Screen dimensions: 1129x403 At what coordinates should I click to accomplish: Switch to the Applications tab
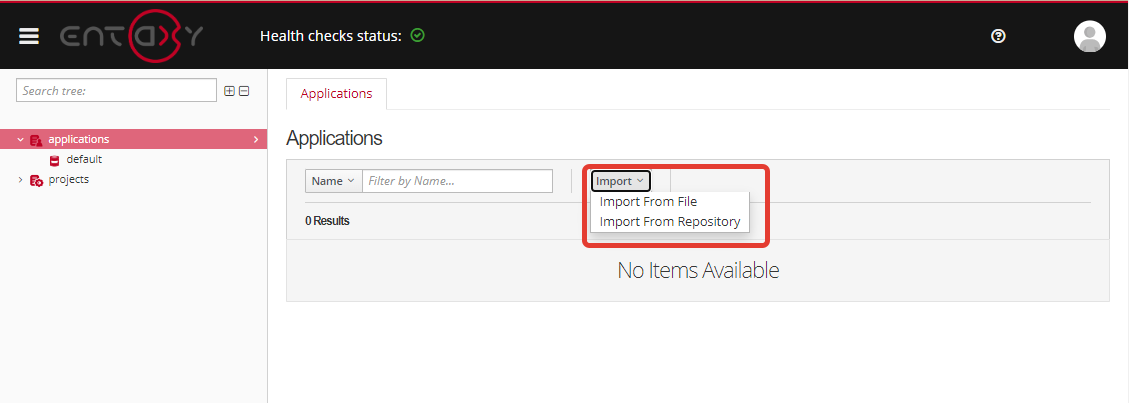[336, 94]
